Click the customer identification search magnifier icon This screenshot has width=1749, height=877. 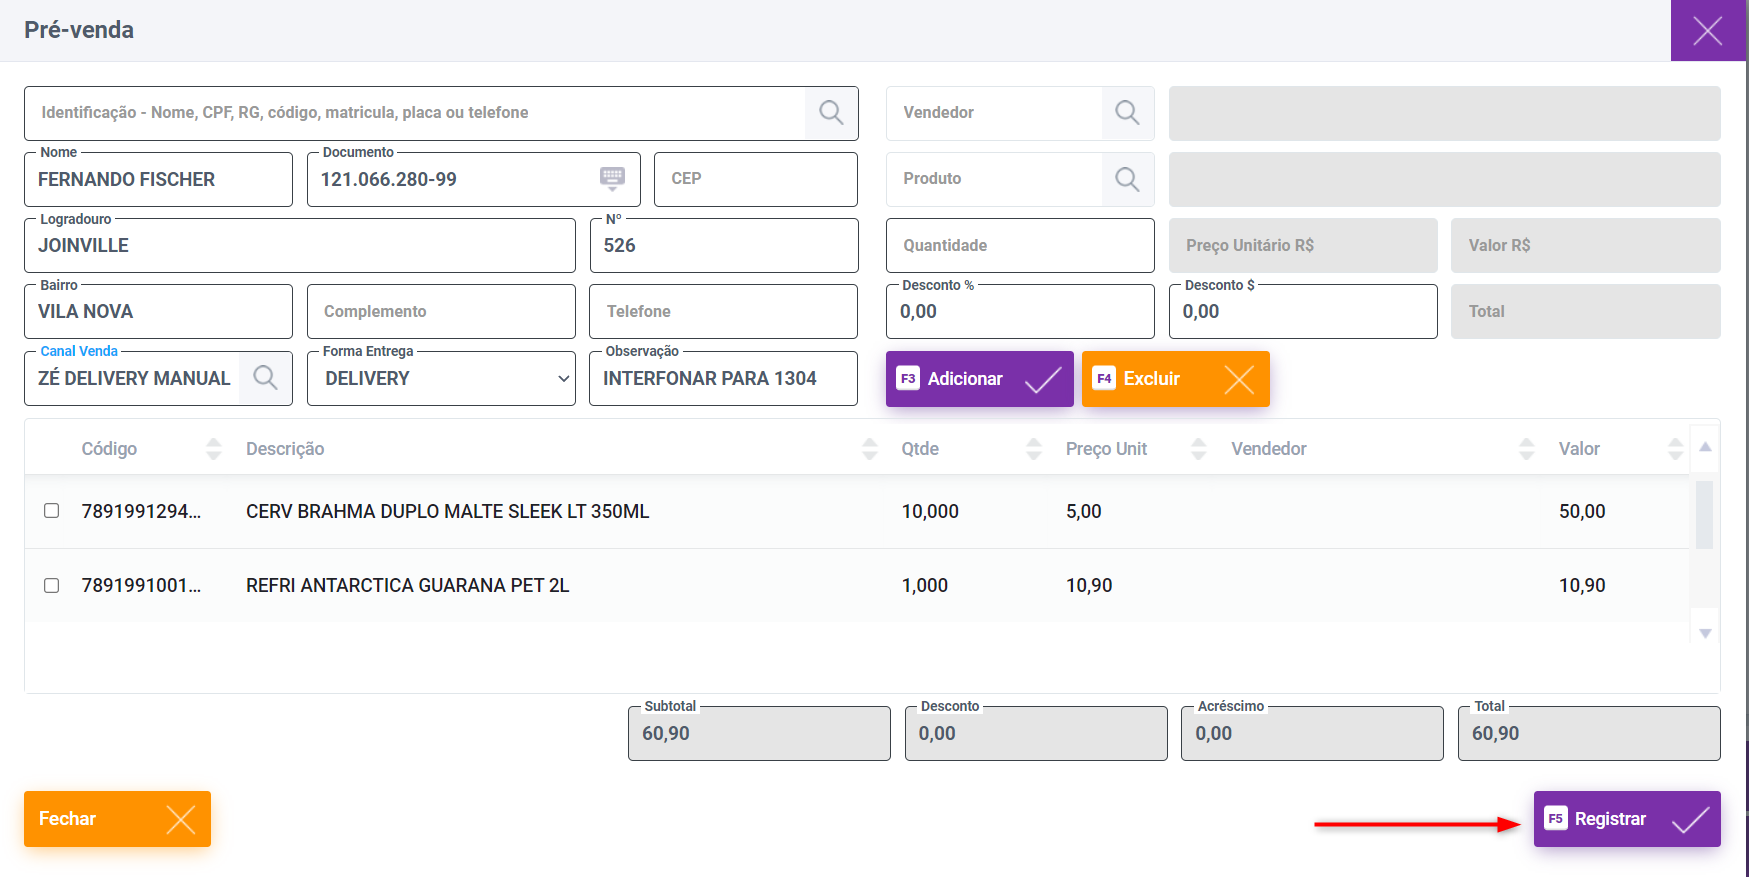click(831, 113)
